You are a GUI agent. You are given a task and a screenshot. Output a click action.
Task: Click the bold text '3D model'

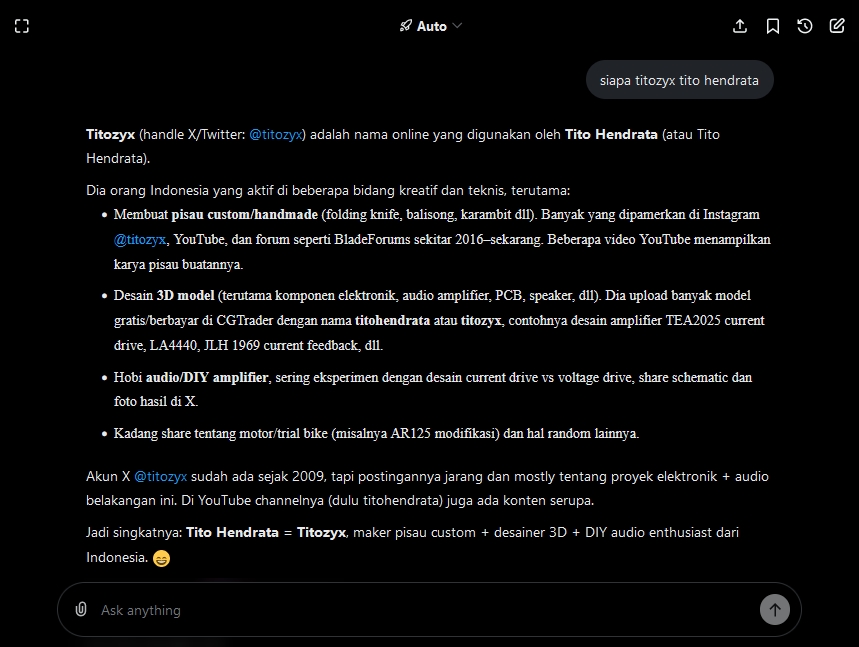tap(185, 295)
